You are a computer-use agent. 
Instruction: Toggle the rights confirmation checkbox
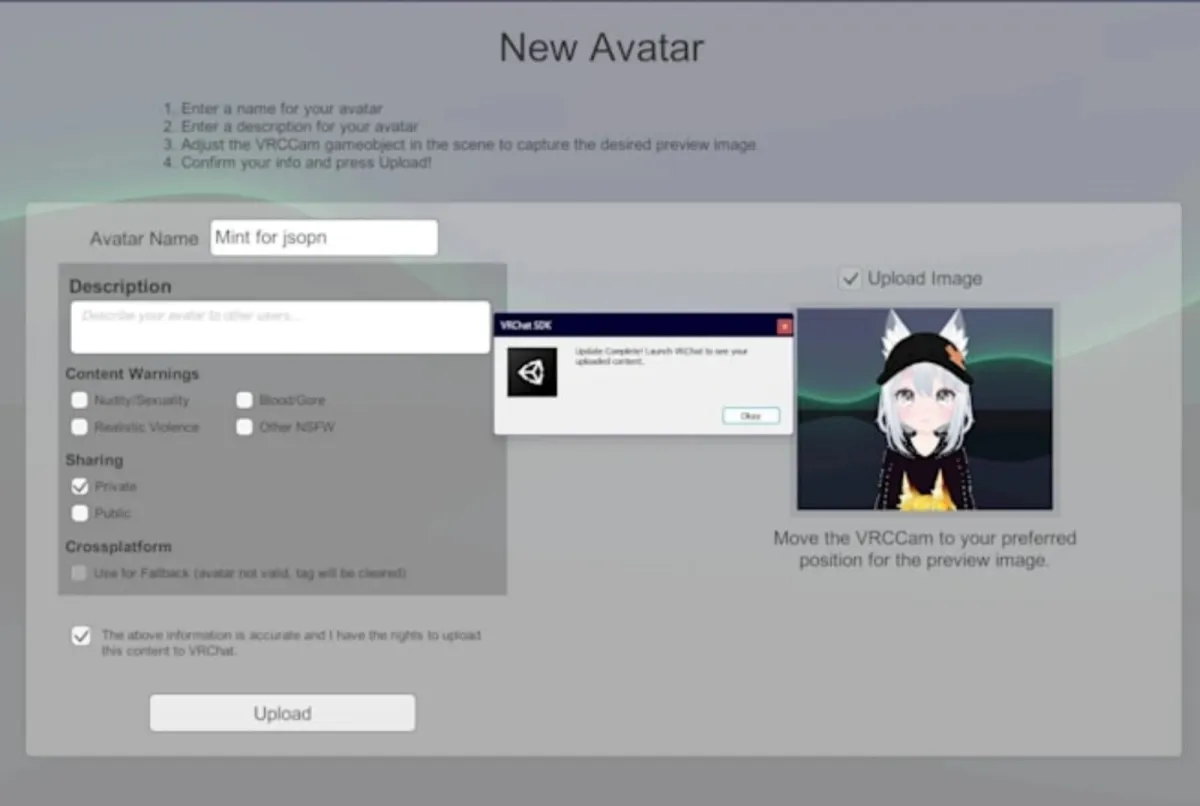(81, 636)
